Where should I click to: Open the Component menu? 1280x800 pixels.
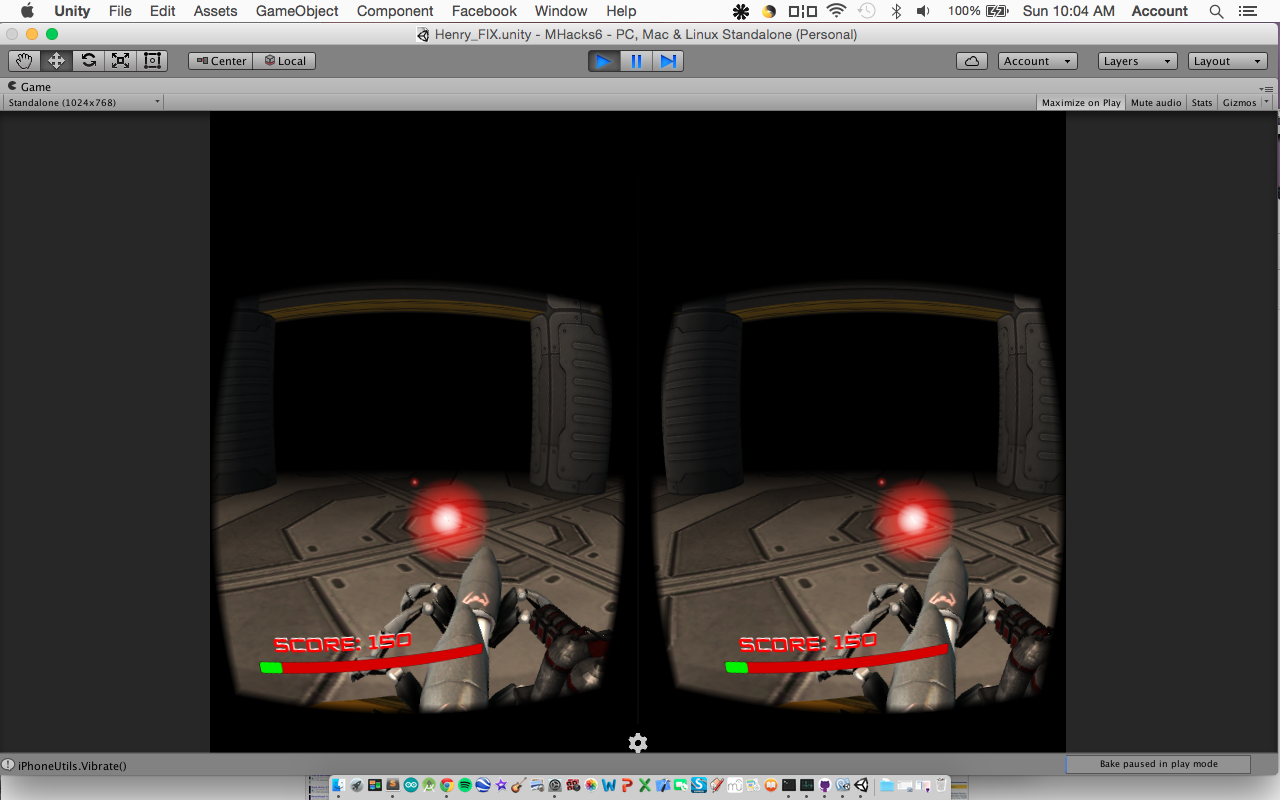click(395, 11)
